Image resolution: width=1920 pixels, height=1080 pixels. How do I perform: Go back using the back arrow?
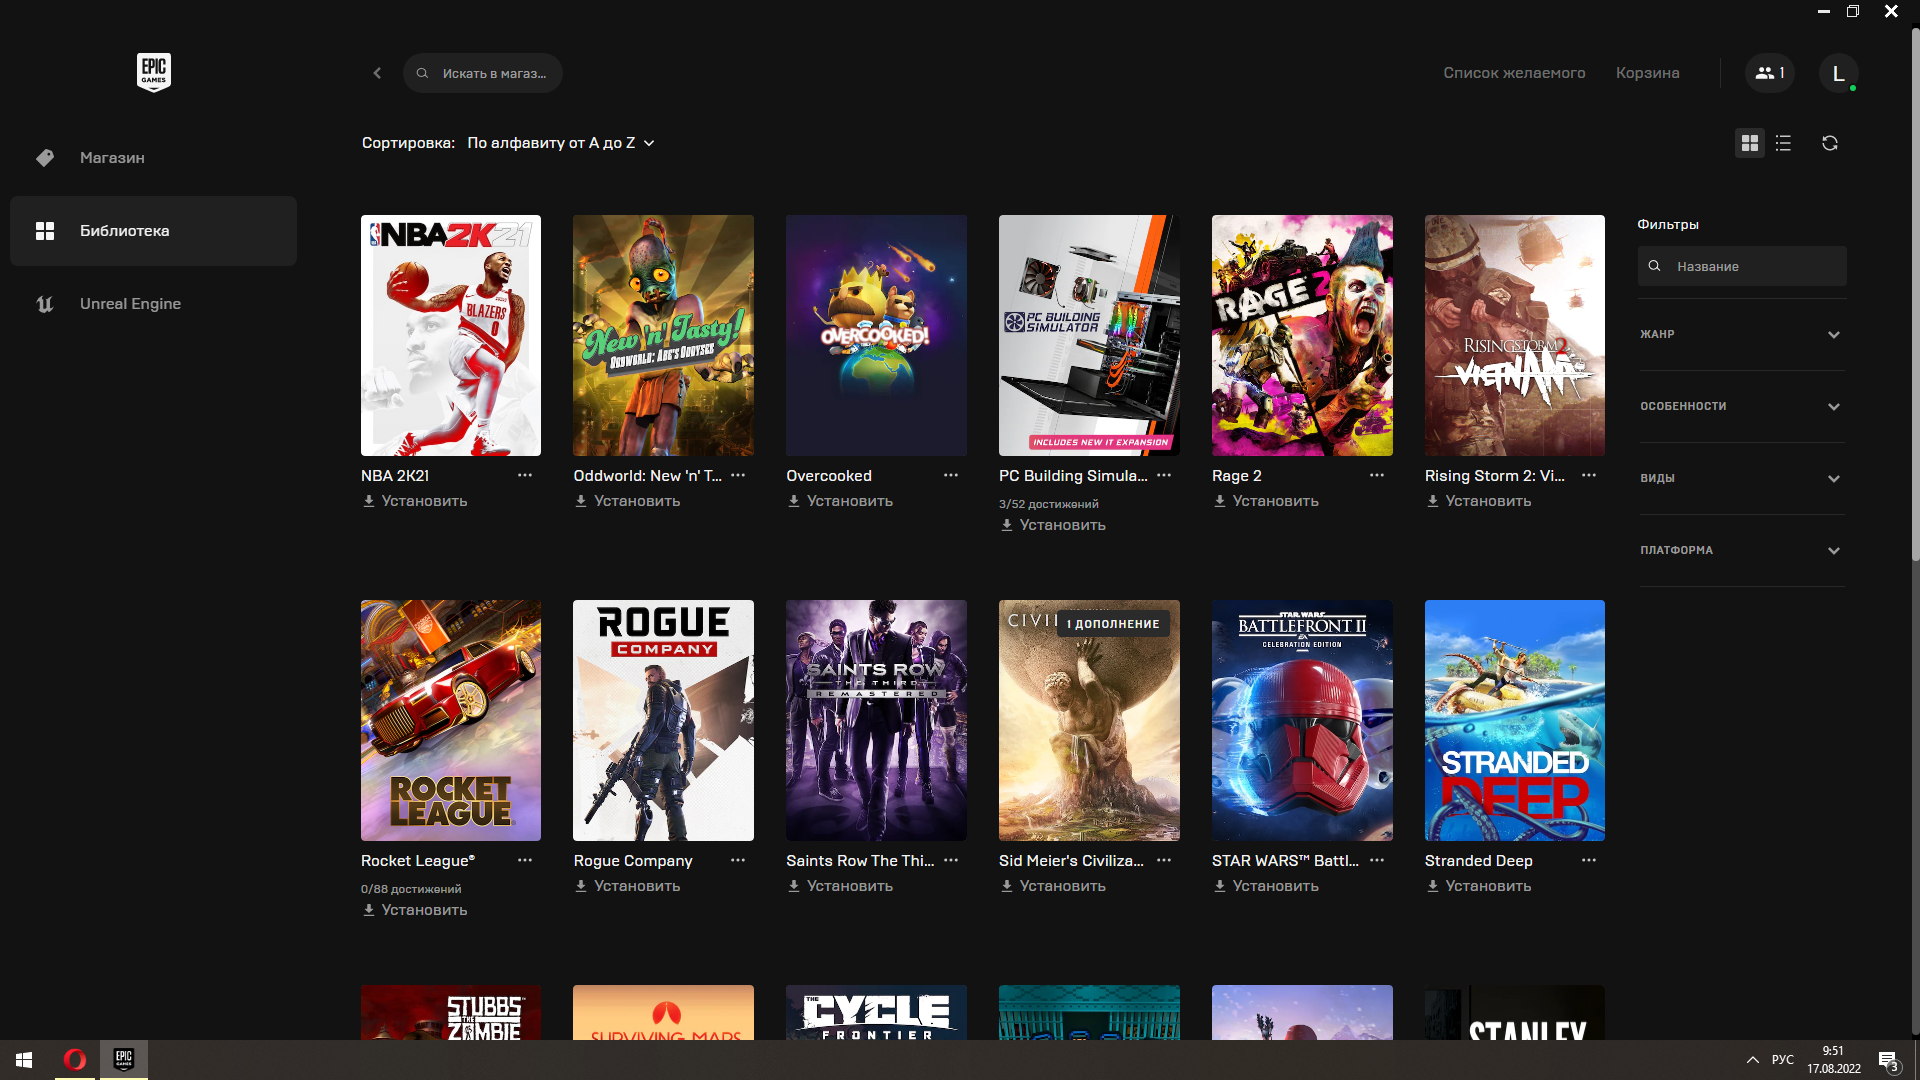(377, 73)
